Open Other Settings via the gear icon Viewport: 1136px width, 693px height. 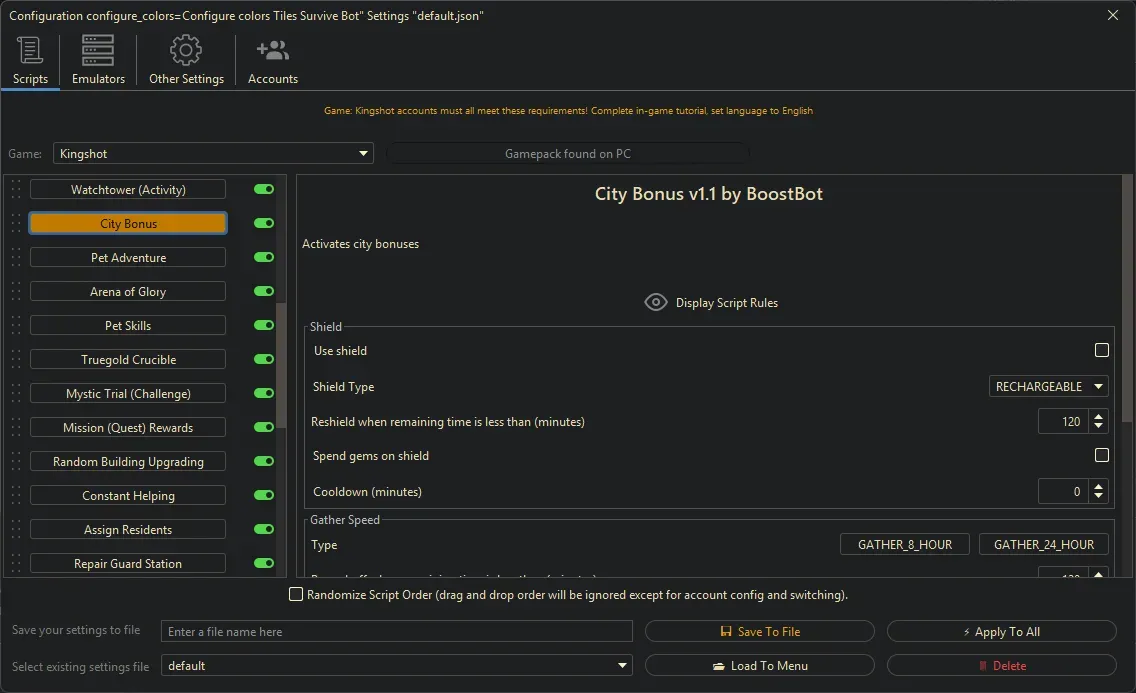click(185, 48)
